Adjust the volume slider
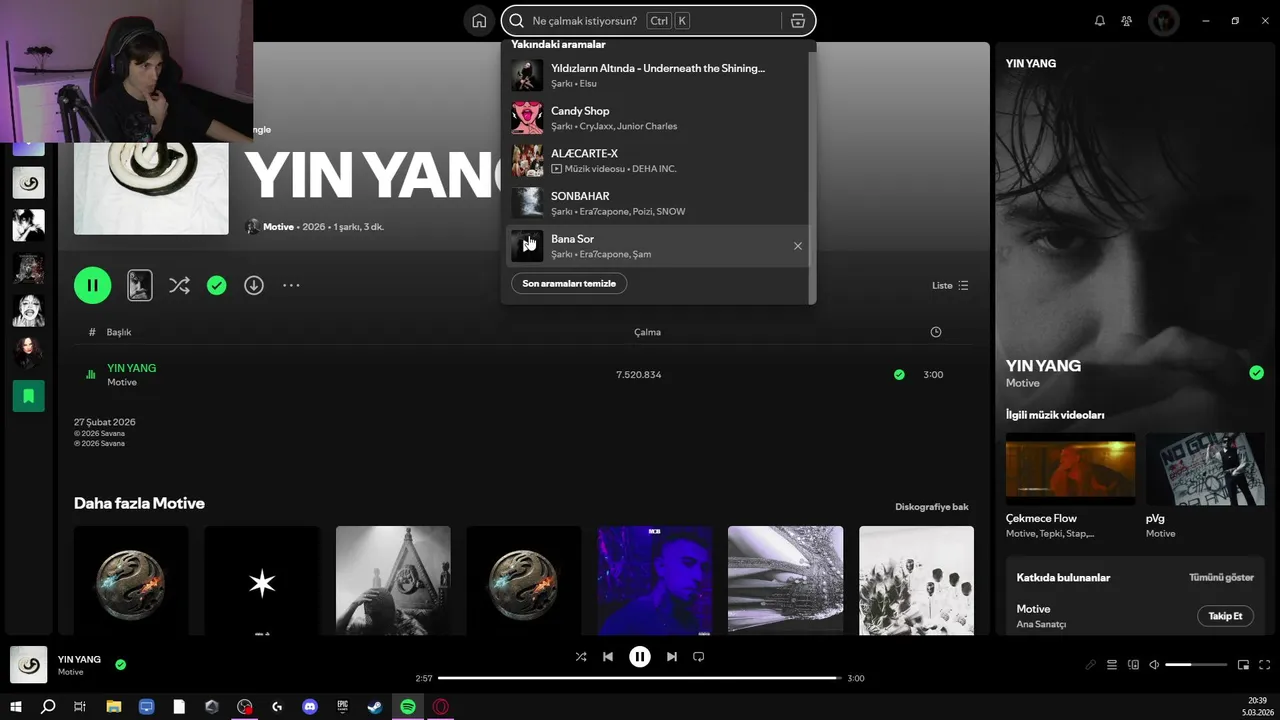Image resolution: width=1280 pixels, height=720 pixels. coord(1196,665)
